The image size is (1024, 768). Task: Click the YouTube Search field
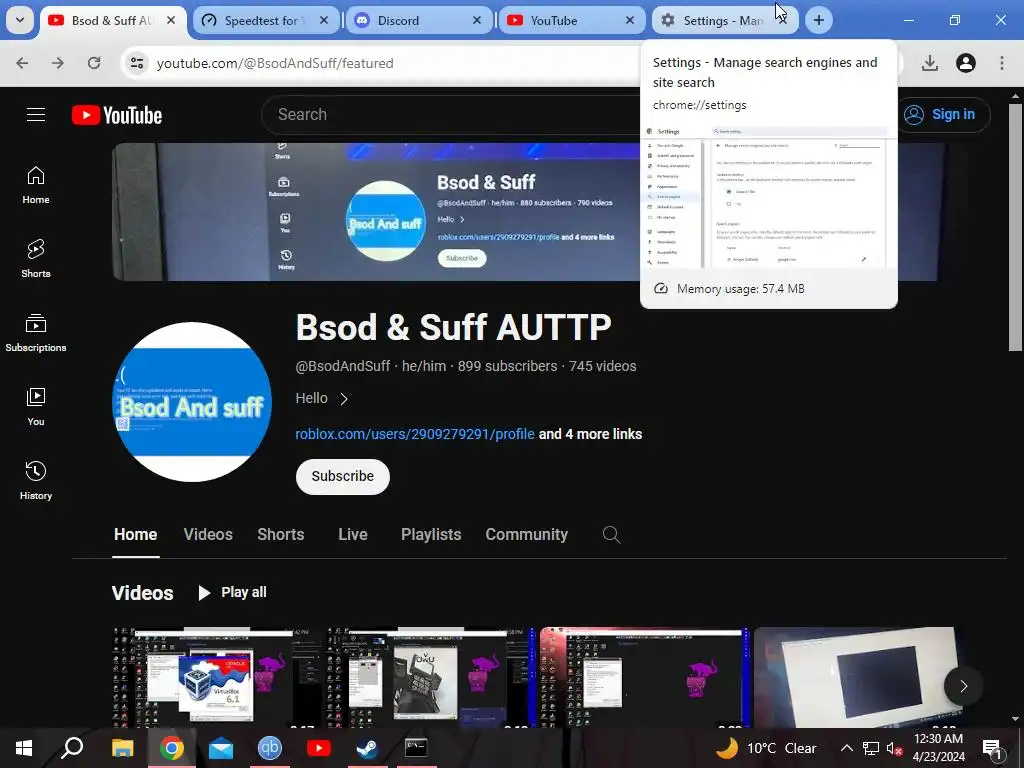tap(451, 115)
